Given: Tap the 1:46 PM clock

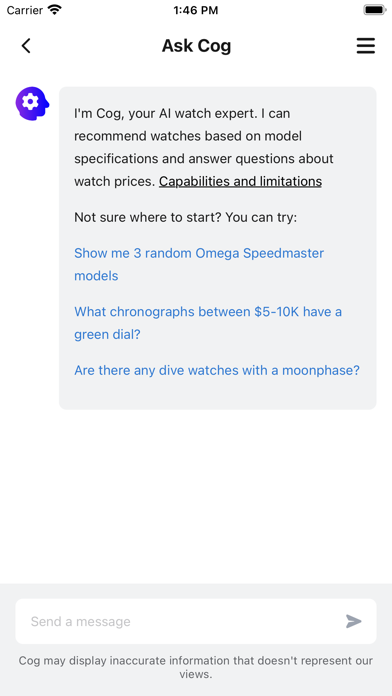Looking at the screenshot, I should tap(196, 10).
